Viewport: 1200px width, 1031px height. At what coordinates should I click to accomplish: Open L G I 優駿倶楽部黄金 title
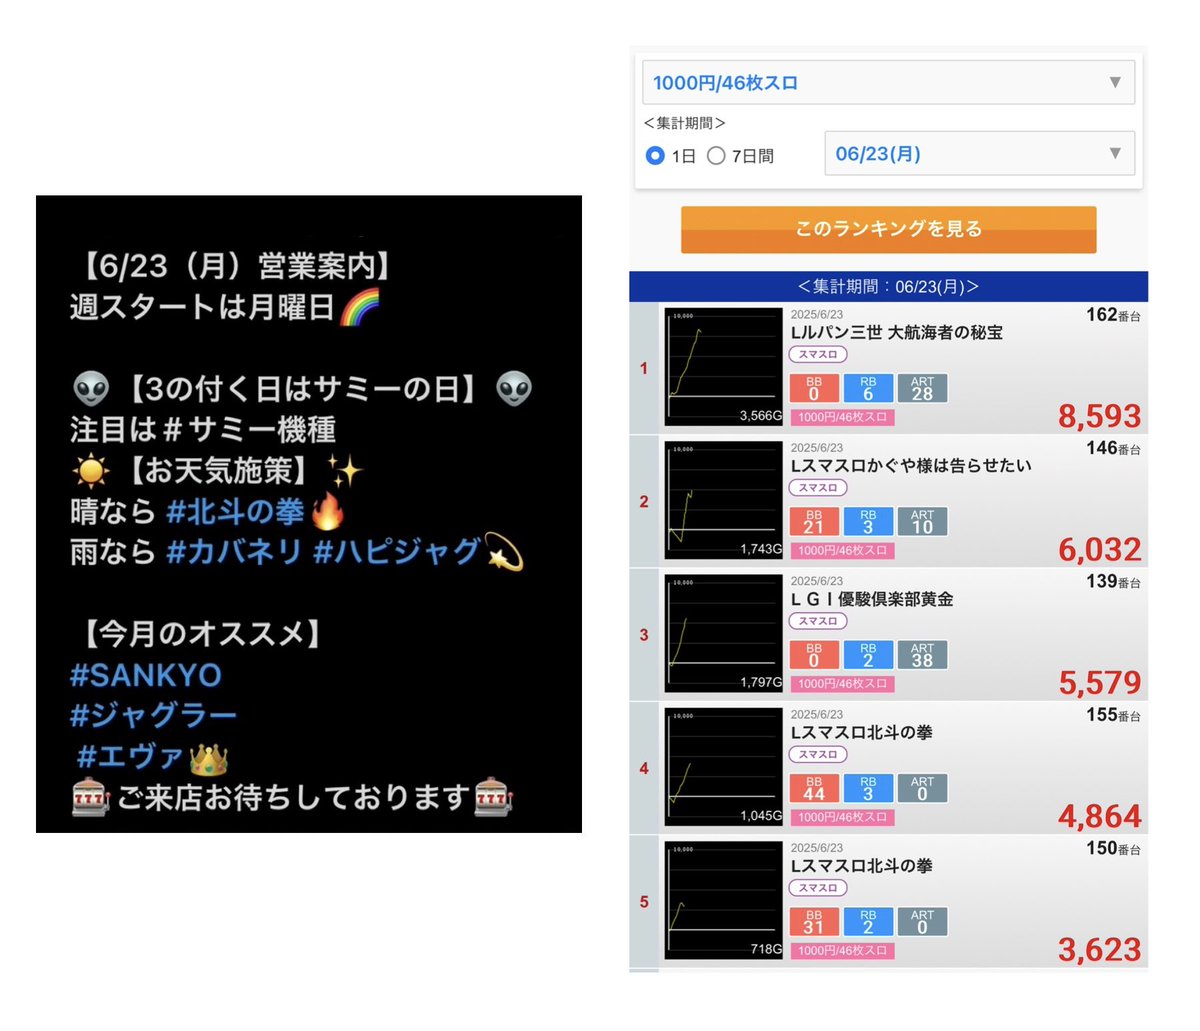point(872,599)
